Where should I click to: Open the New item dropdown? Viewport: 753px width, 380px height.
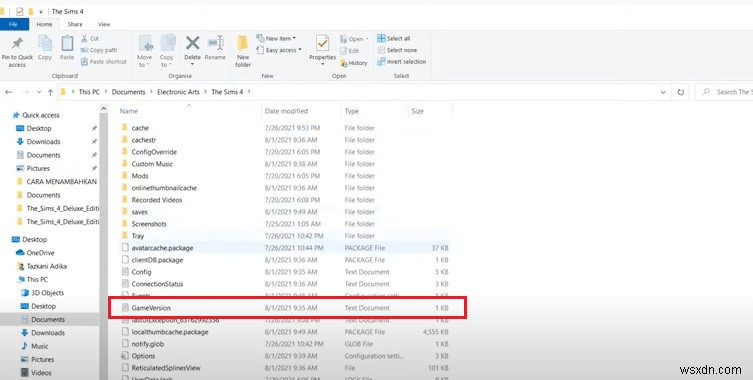[x=276, y=38]
